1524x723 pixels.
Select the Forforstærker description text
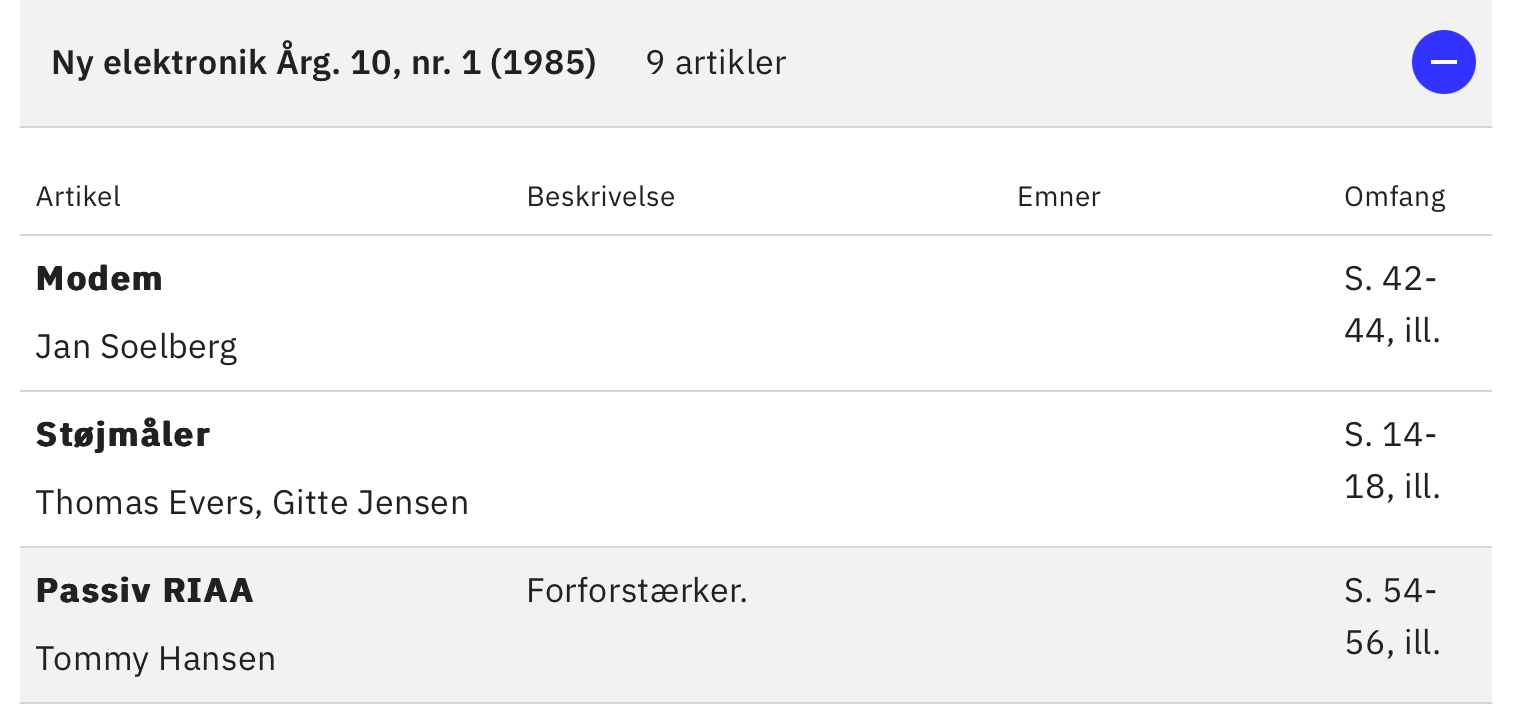pyautogui.click(x=637, y=590)
